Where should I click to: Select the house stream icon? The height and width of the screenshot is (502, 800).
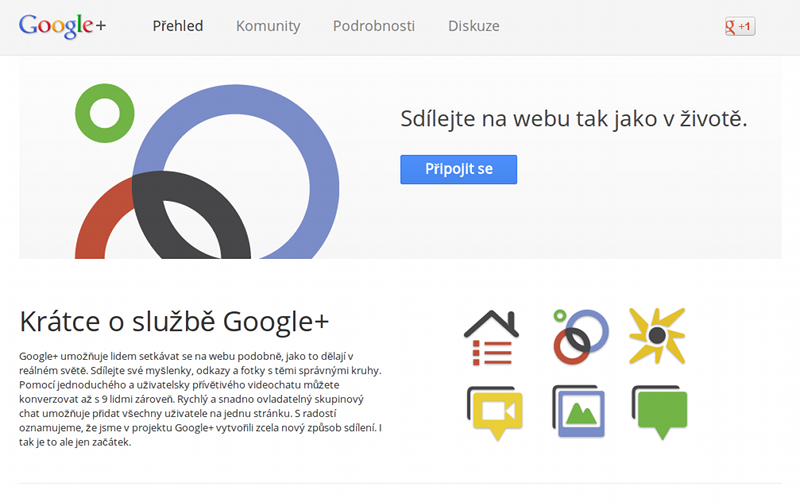click(x=491, y=338)
